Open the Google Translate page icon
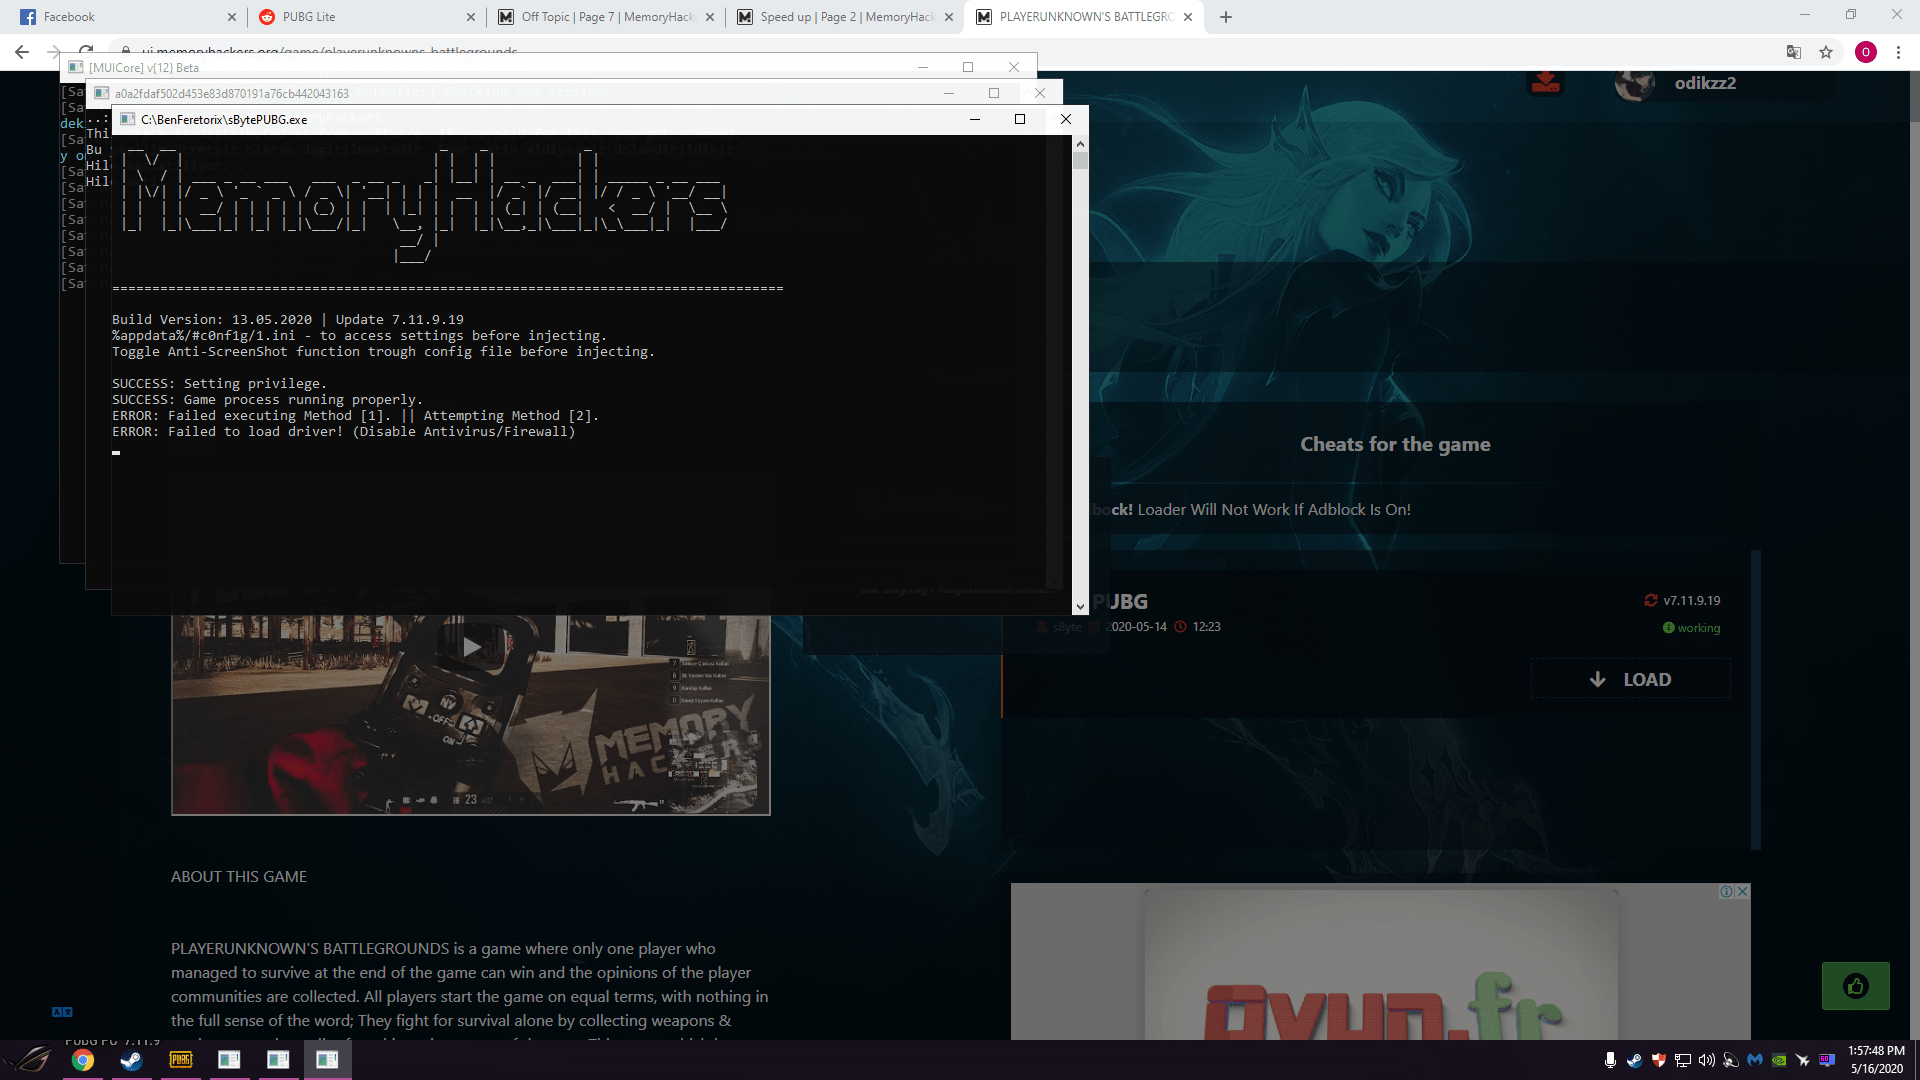1920x1080 pixels. [1794, 52]
